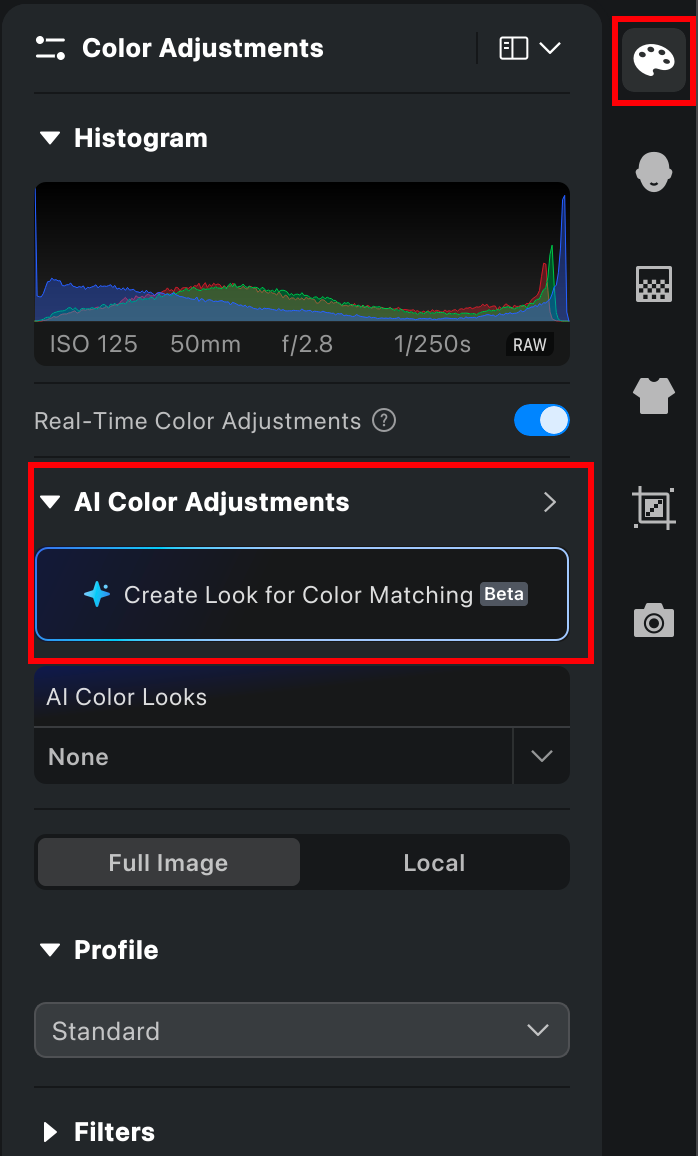Open the clothing t-shirt panel icon
Screen dimensions: 698x1156
click(x=654, y=396)
